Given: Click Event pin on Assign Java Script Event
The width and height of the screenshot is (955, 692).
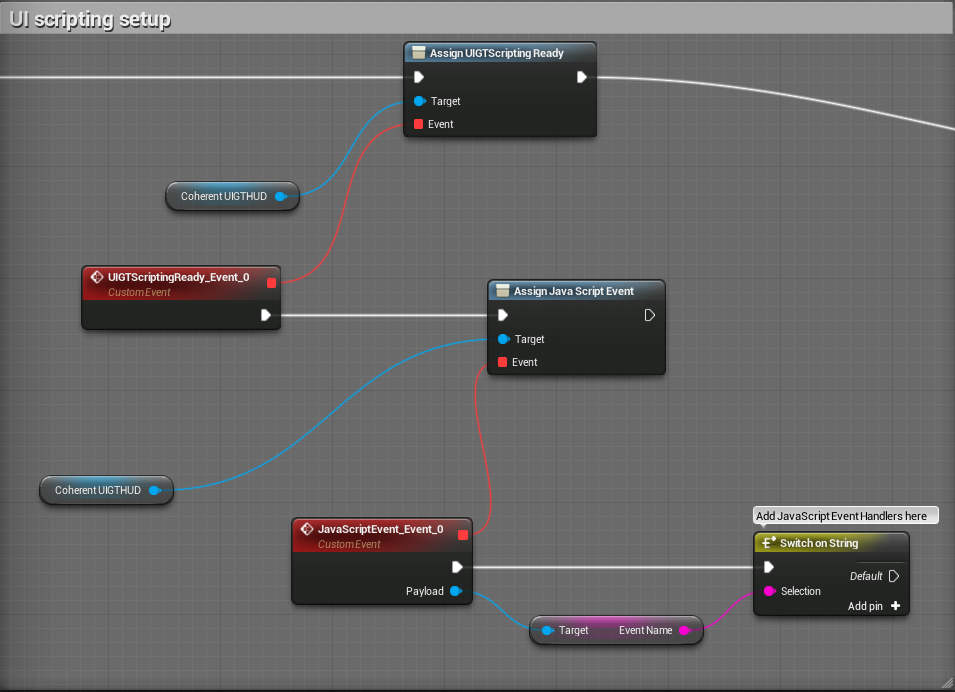Looking at the screenshot, I should coord(503,362).
